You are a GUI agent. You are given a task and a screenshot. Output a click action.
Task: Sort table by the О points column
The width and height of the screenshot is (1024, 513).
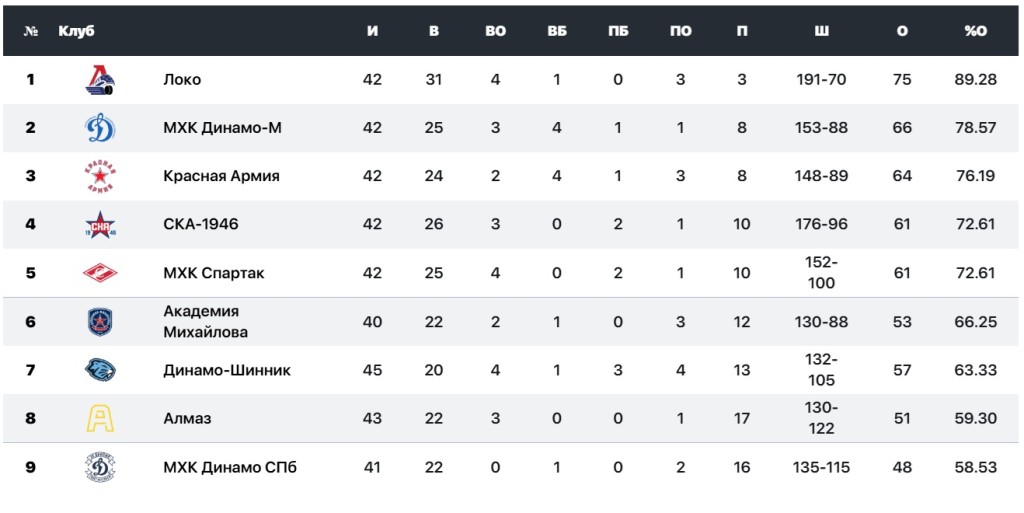[x=902, y=31]
